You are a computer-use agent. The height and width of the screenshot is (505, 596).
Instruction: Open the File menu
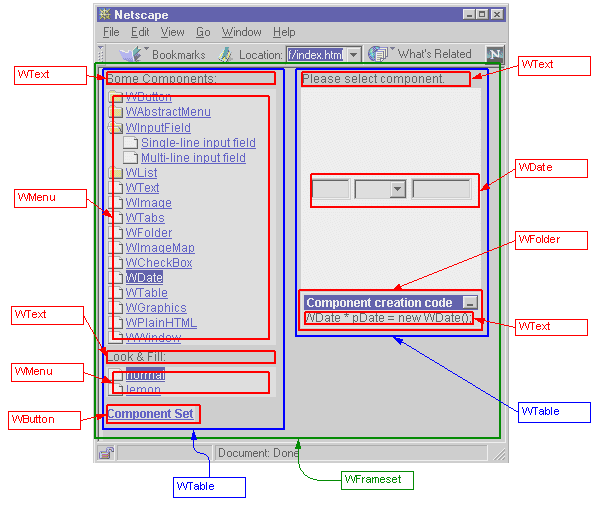111,32
